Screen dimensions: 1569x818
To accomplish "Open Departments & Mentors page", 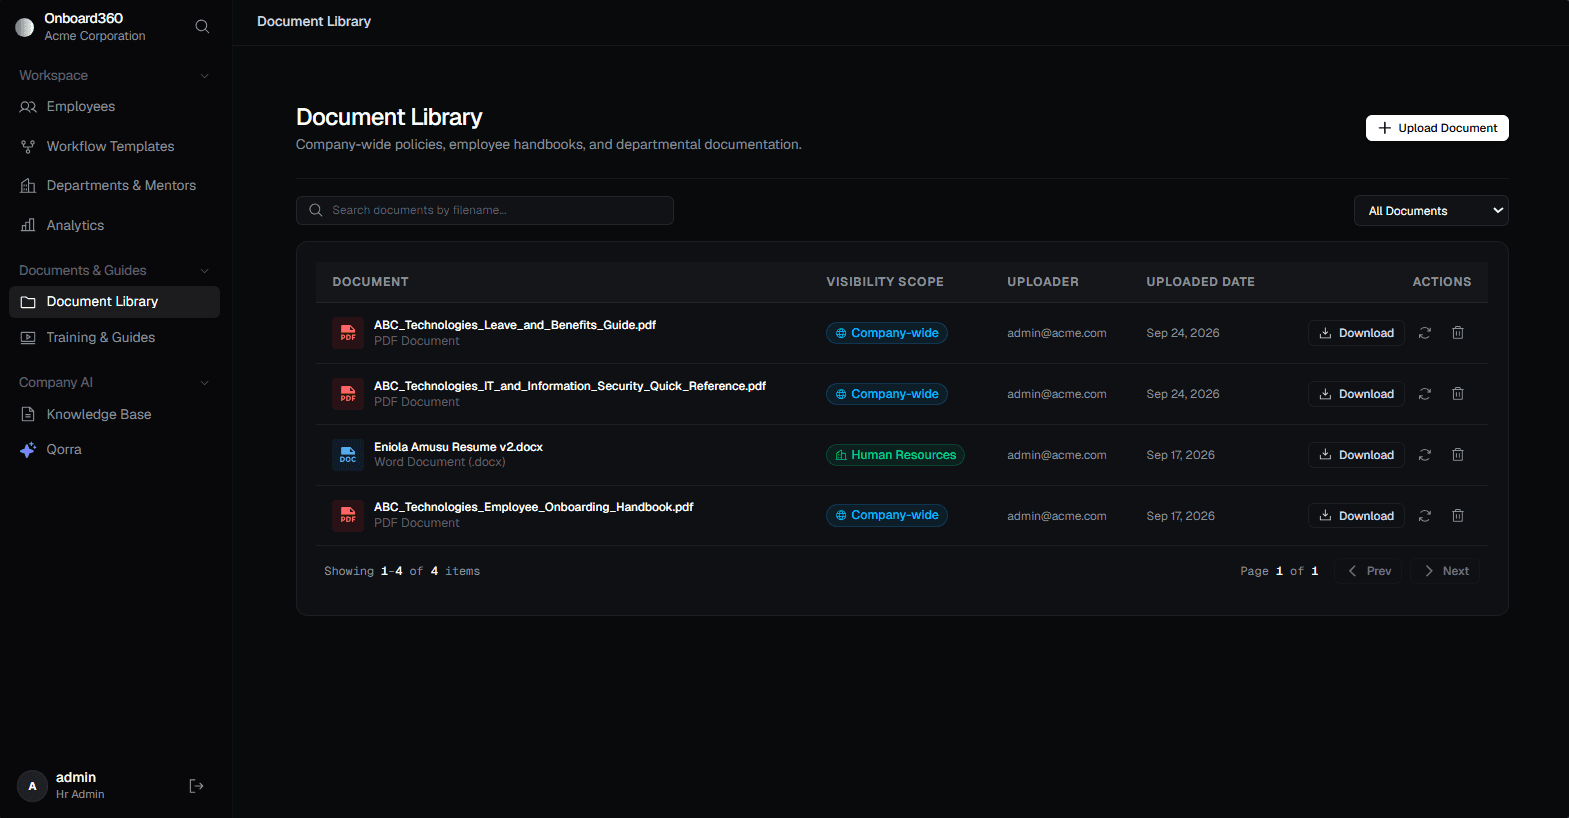I will (114, 186).
